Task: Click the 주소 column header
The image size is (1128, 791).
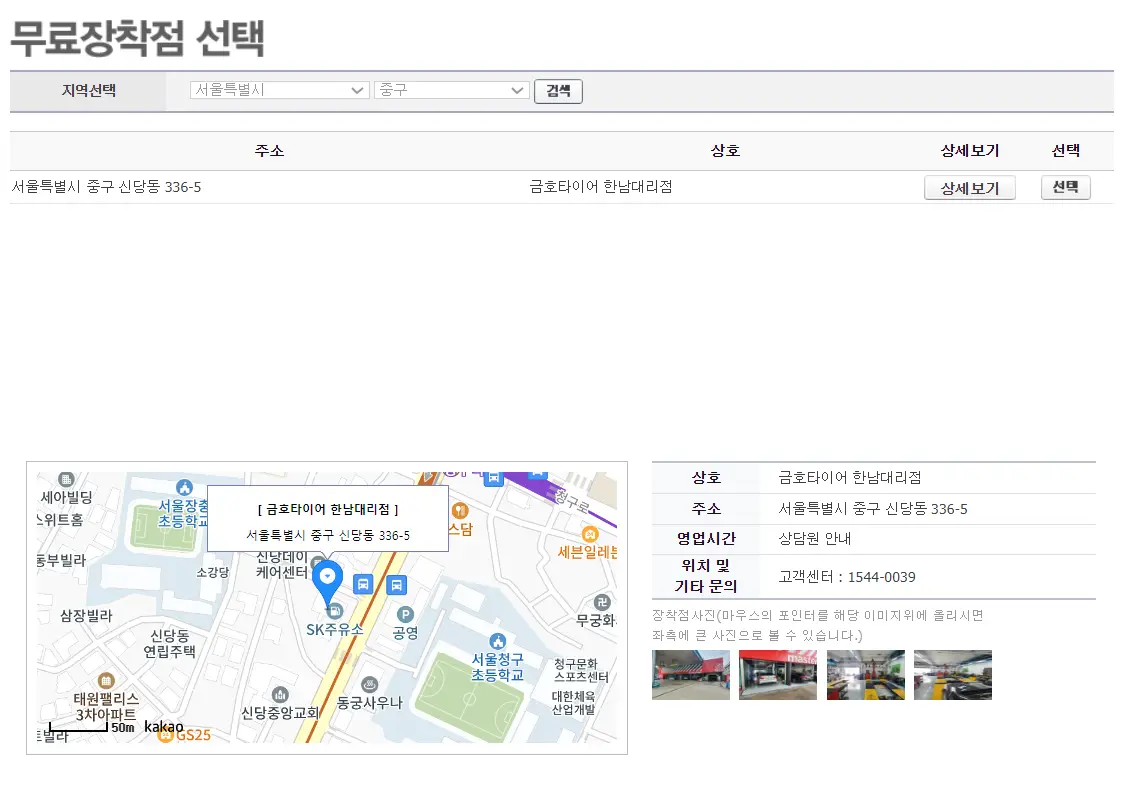Action: click(x=270, y=152)
